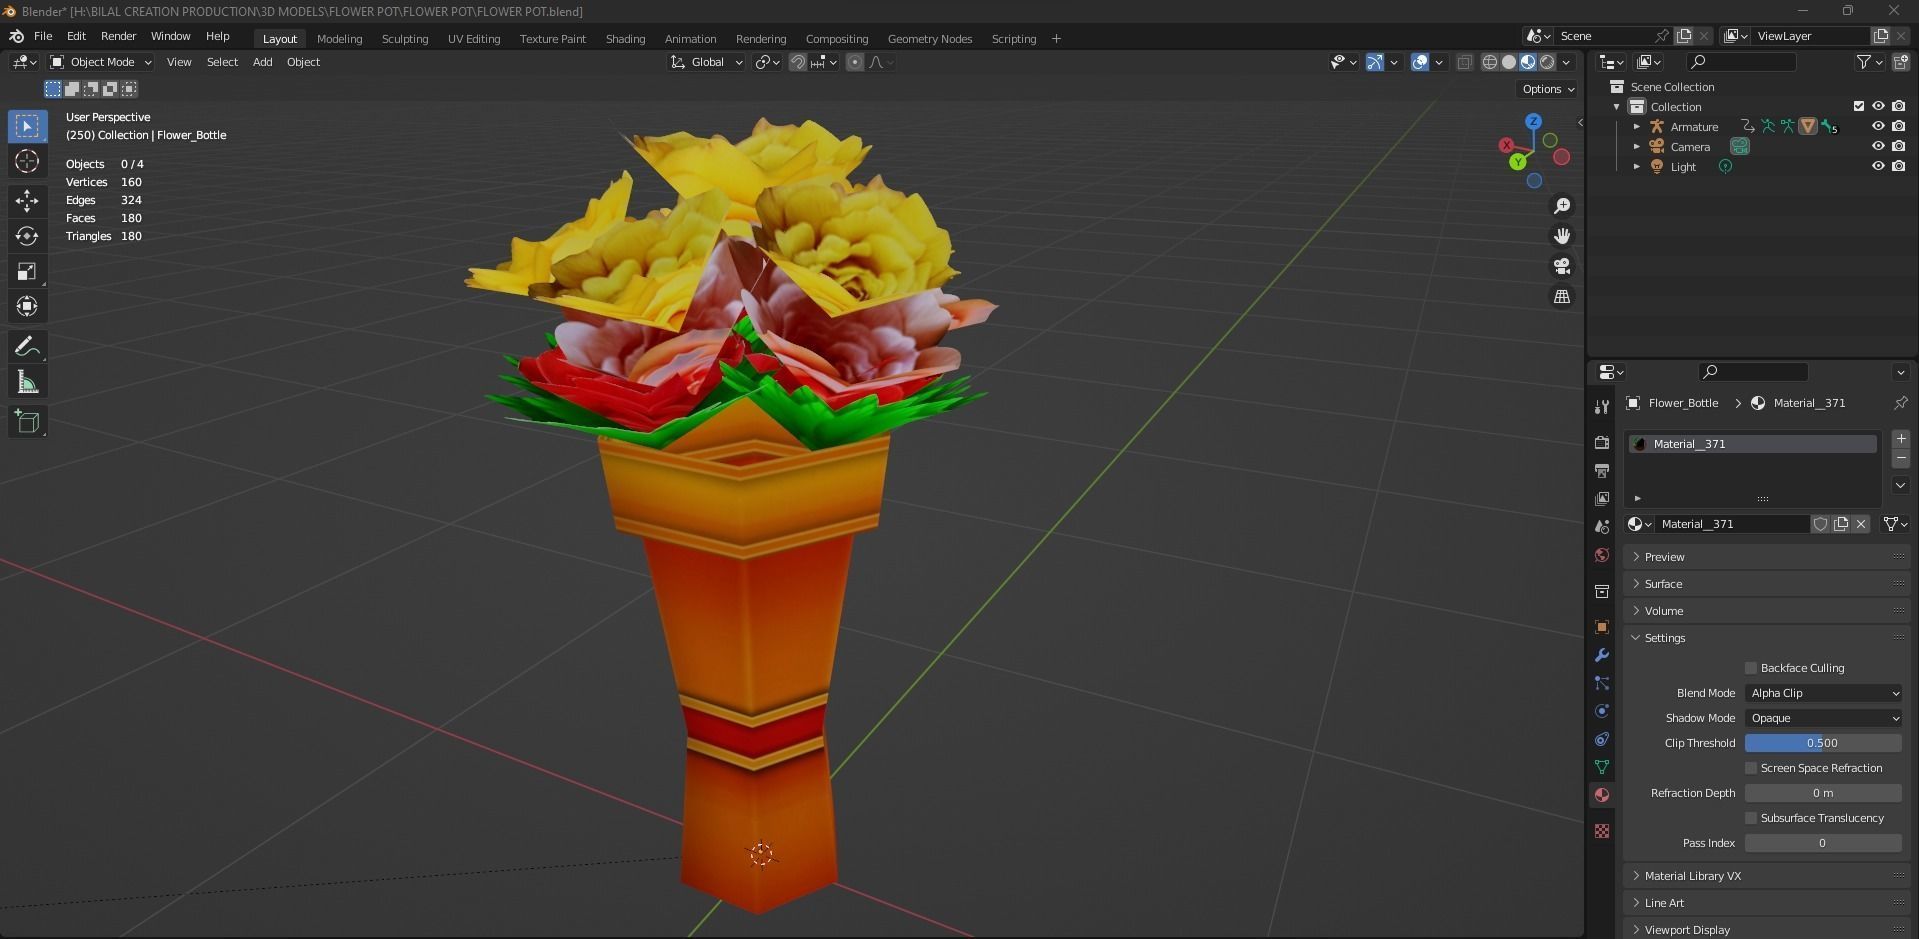Pick the Rotate tool
The width and height of the screenshot is (1919, 939).
pyautogui.click(x=27, y=236)
